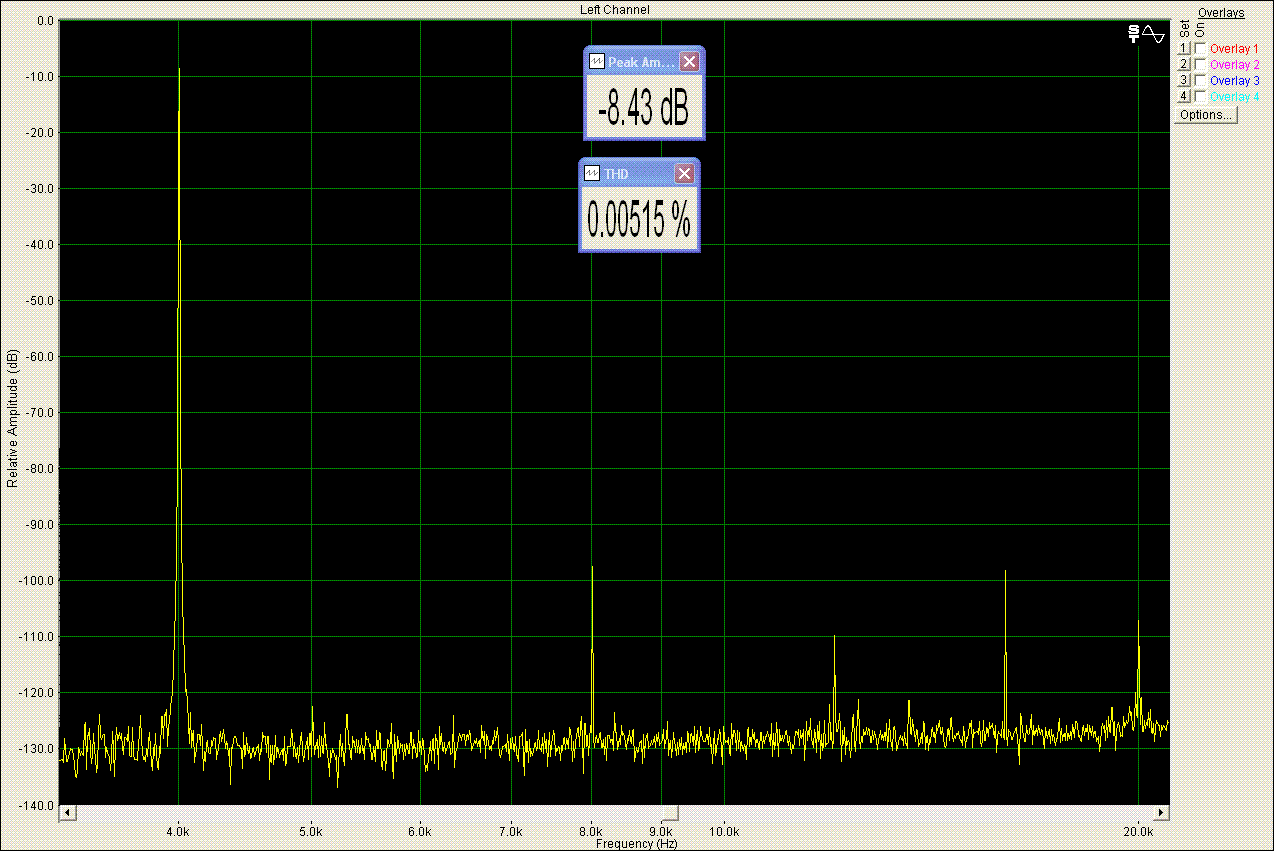The width and height of the screenshot is (1274, 851).
Task: Click the 20.0k frequency tick label
Action: (1139, 831)
